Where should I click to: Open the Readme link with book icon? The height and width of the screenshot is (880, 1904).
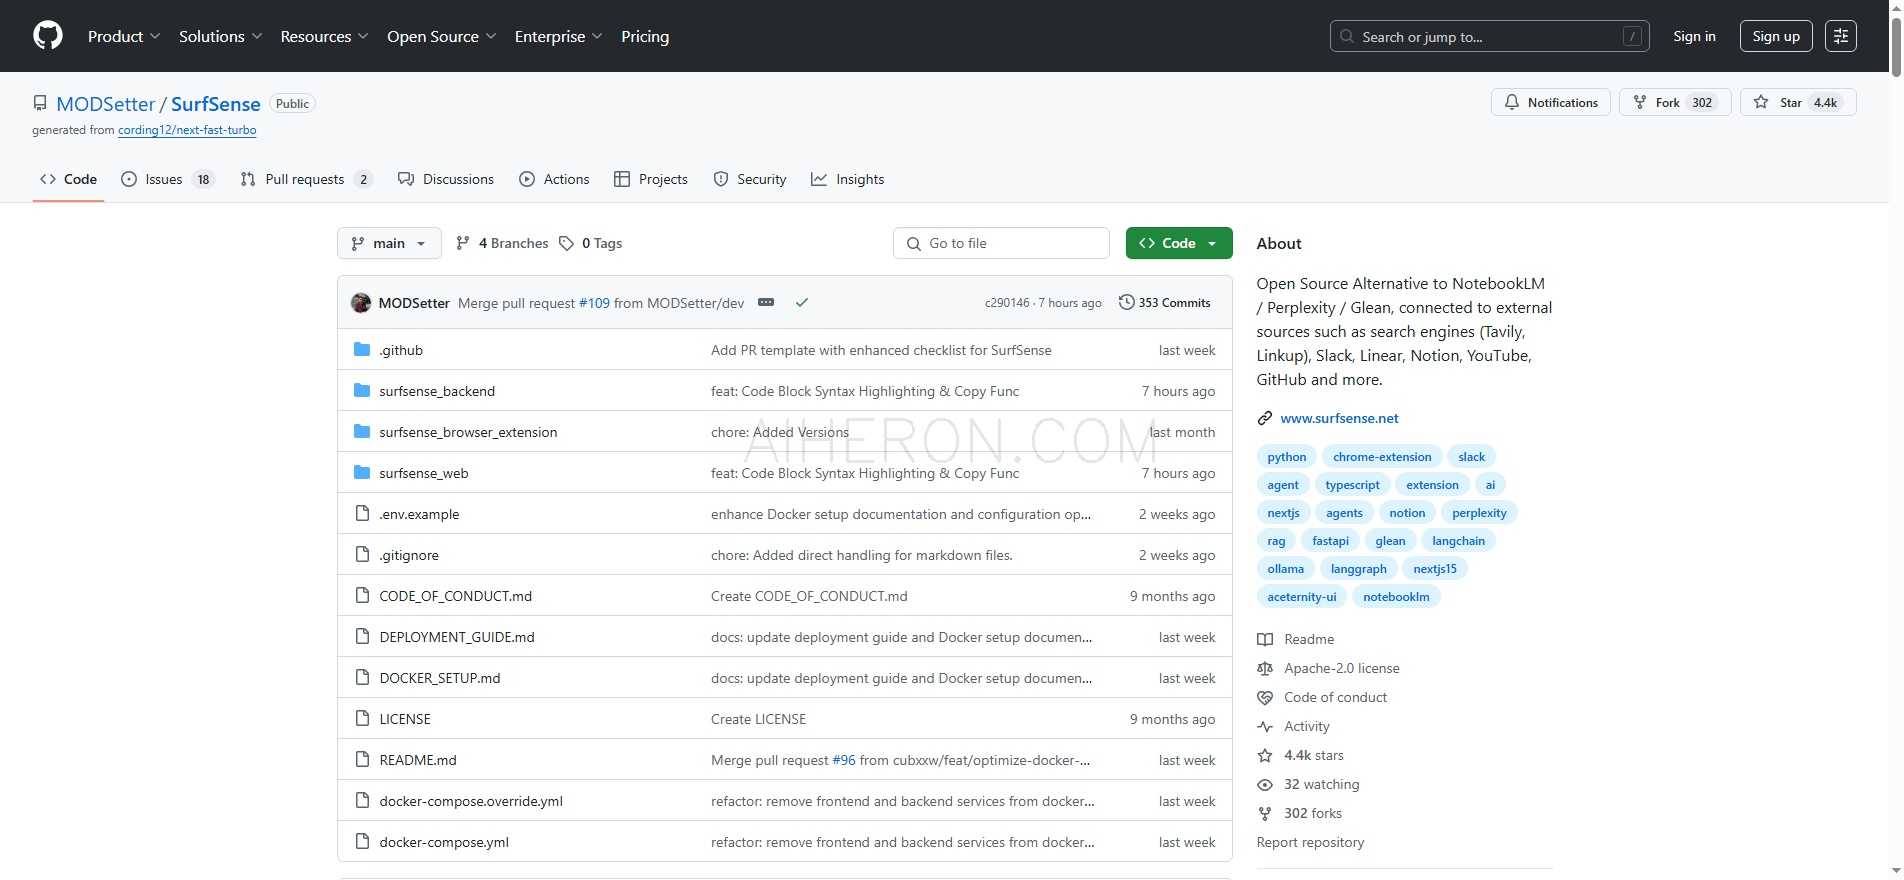point(1296,639)
